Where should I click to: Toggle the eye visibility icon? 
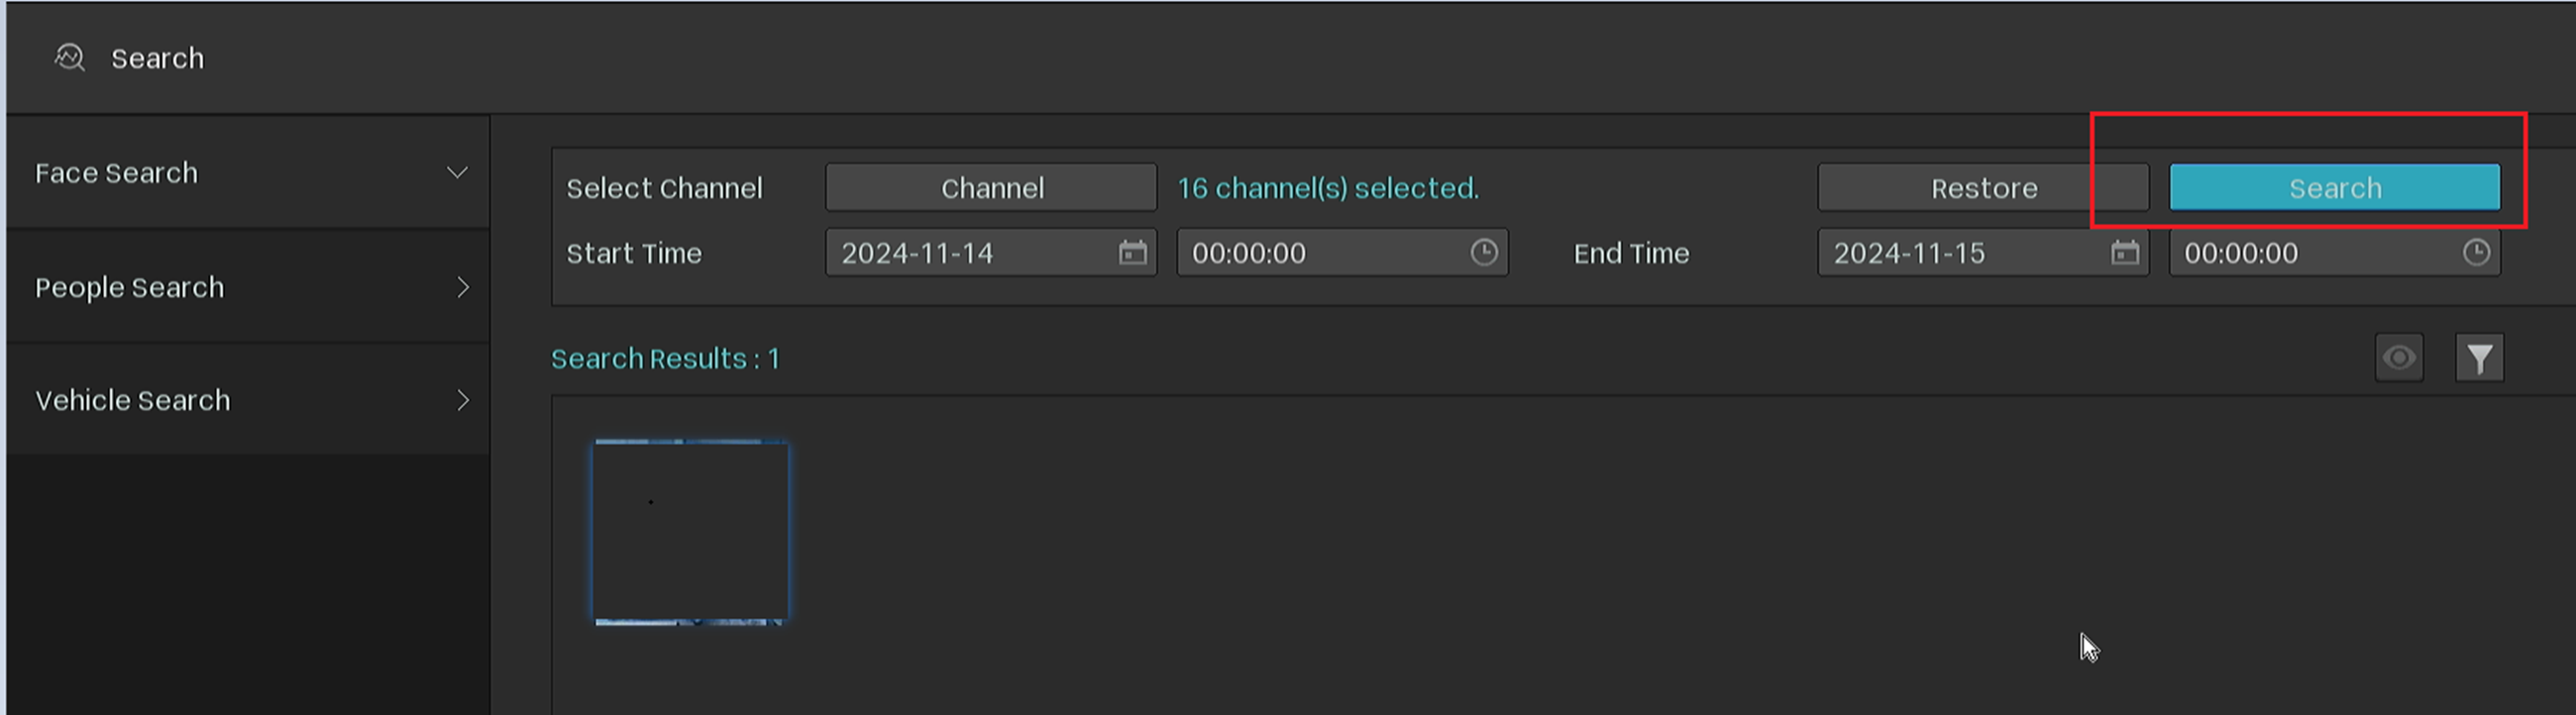[2398, 358]
